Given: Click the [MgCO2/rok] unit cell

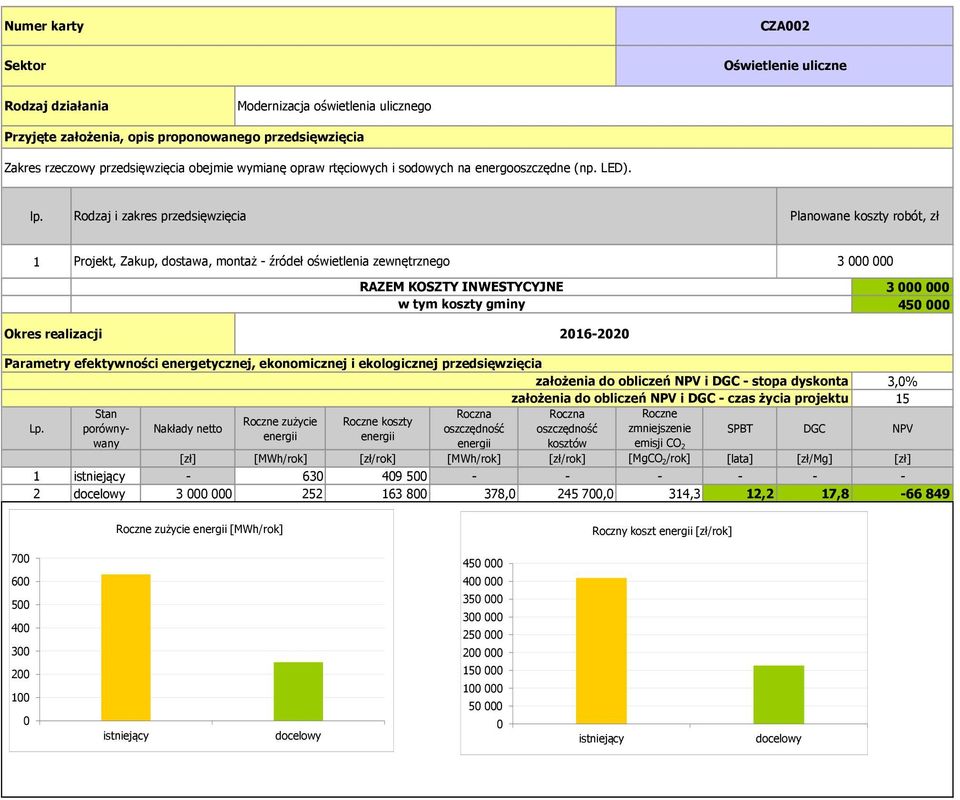Looking at the screenshot, I should (x=659, y=459).
